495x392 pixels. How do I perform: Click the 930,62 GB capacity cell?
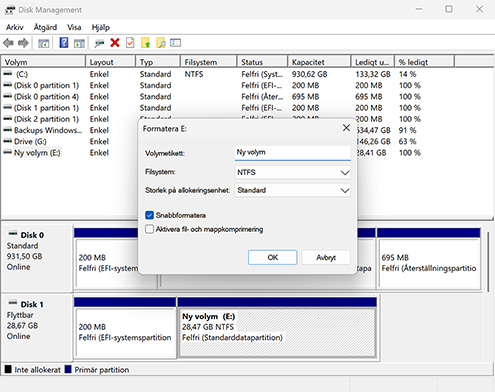tap(310, 74)
